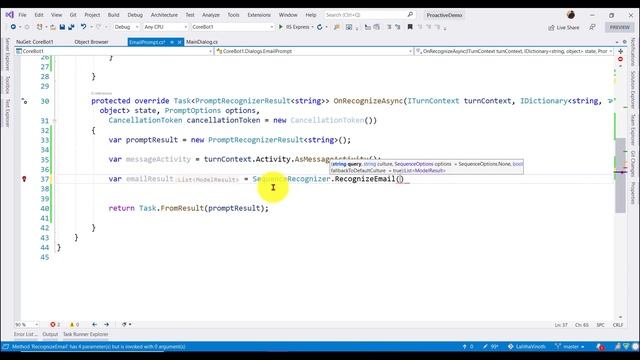Click the feedback icon beside Live Share
This screenshot has width=640, height=360.
tap(592, 27)
